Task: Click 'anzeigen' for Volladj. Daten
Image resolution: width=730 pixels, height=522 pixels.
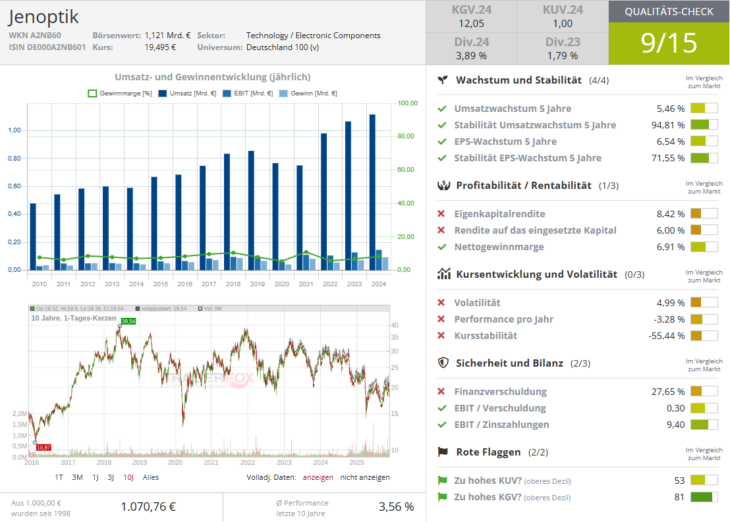Action: 316,477
